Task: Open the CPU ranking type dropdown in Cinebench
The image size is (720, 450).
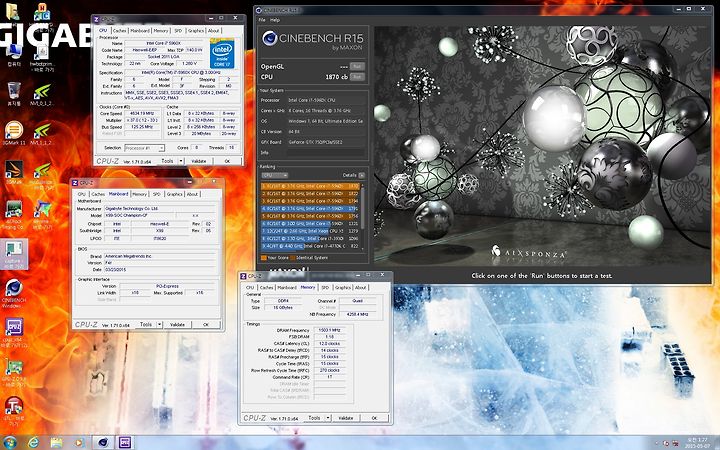Action: click(275, 175)
